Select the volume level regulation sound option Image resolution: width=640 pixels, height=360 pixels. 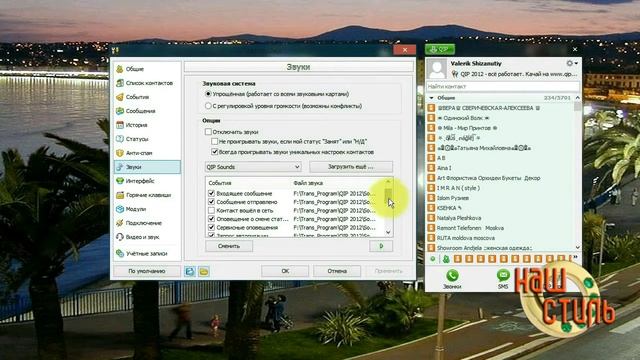coord(208,106)
